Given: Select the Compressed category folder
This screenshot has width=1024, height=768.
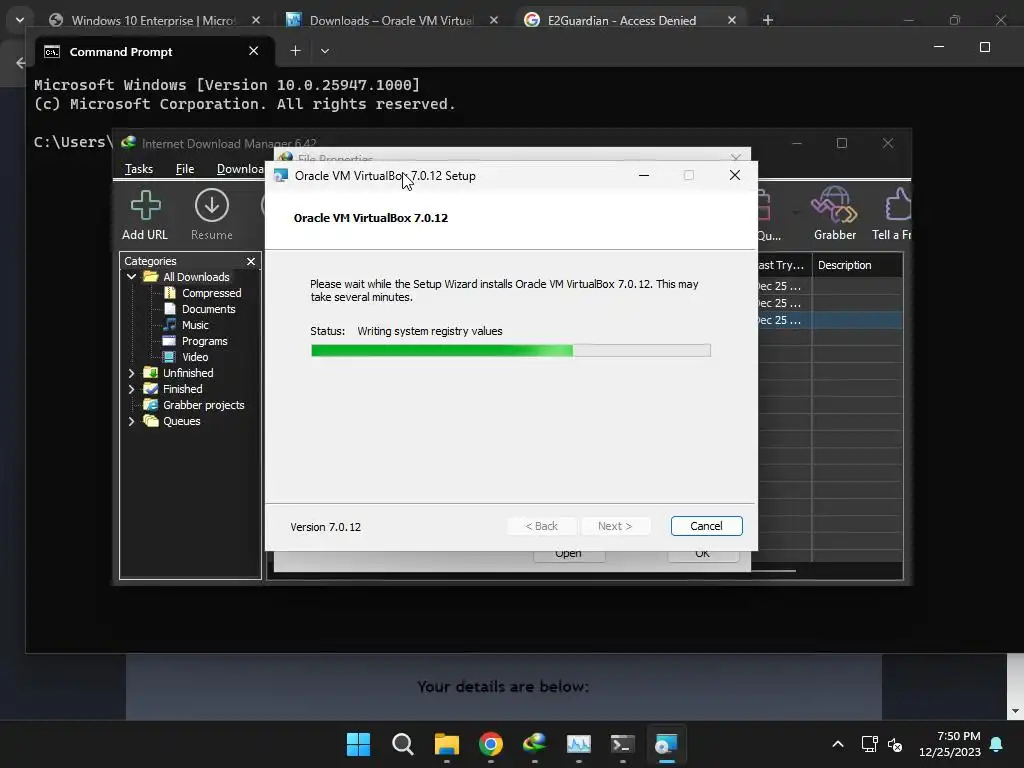Looking at the screenshot, I should (x=211, y=293).
